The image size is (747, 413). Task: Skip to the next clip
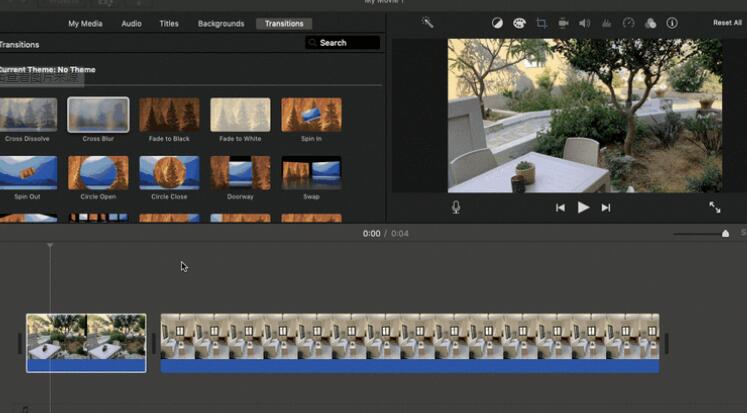[x=606, y=208]
